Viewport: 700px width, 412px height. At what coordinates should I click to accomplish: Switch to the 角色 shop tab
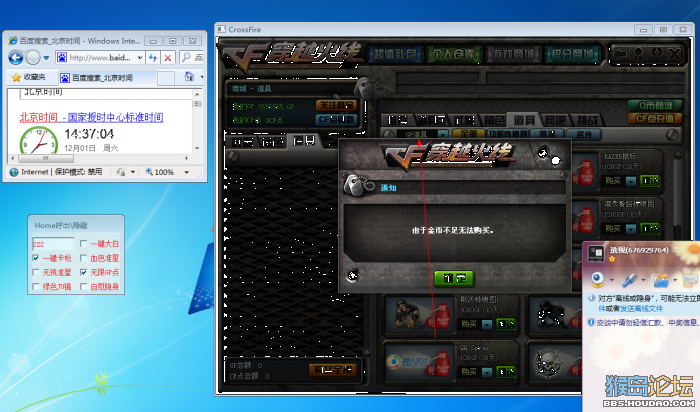click(x=493, y=120)
